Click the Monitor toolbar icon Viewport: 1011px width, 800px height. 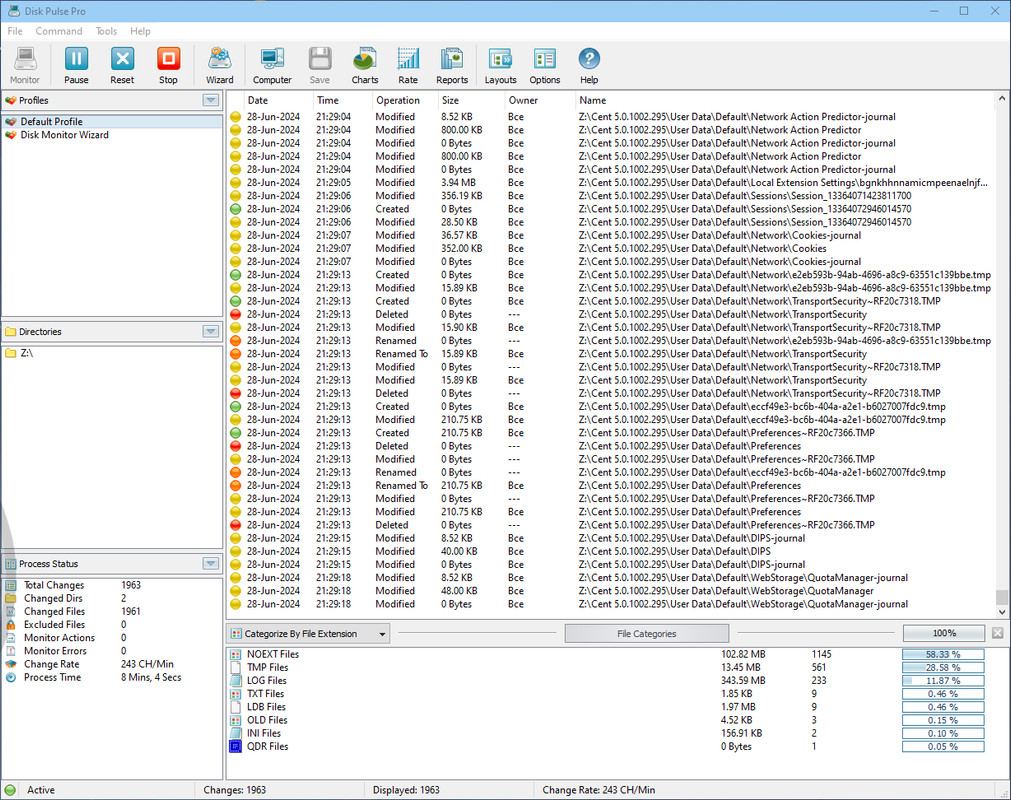coord(25,66)
